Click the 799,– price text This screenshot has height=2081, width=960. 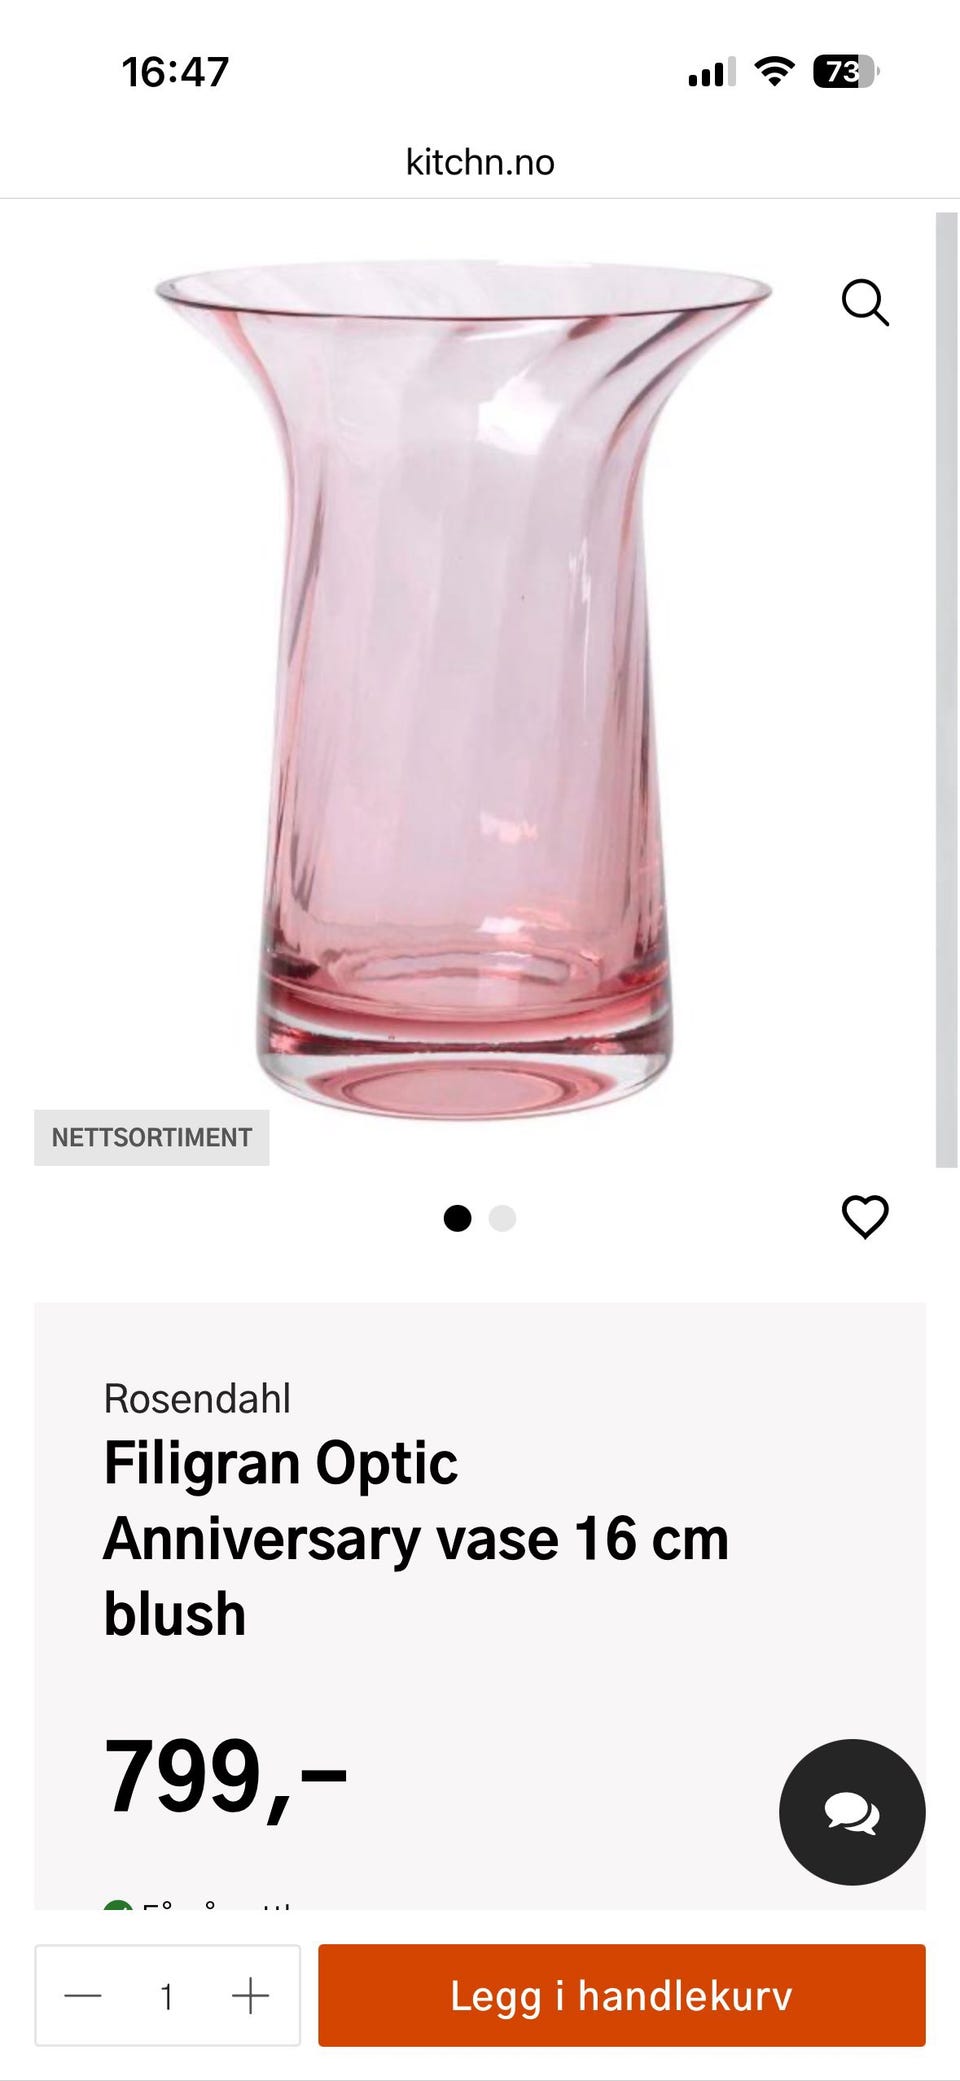point(225,1777)
